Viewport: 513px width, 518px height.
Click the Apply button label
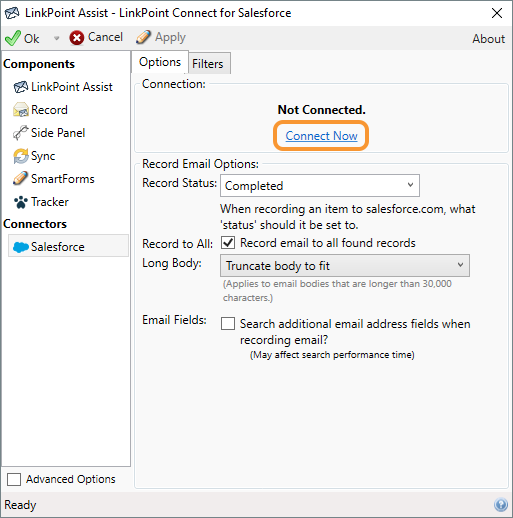170,37
